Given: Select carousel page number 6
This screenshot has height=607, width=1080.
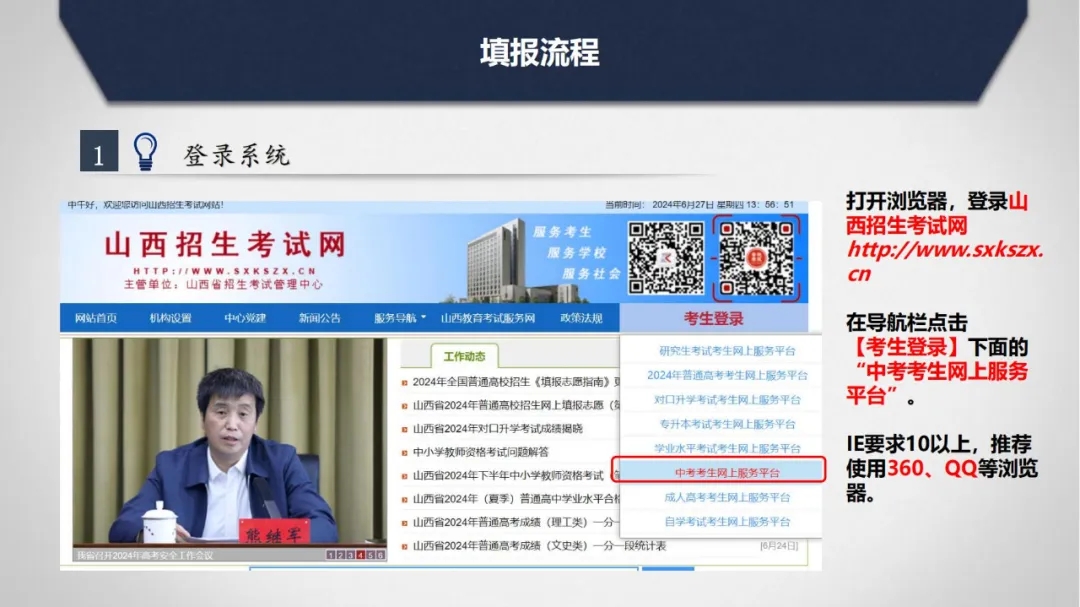Looking at the screenshot, I should tap(380, 555).
